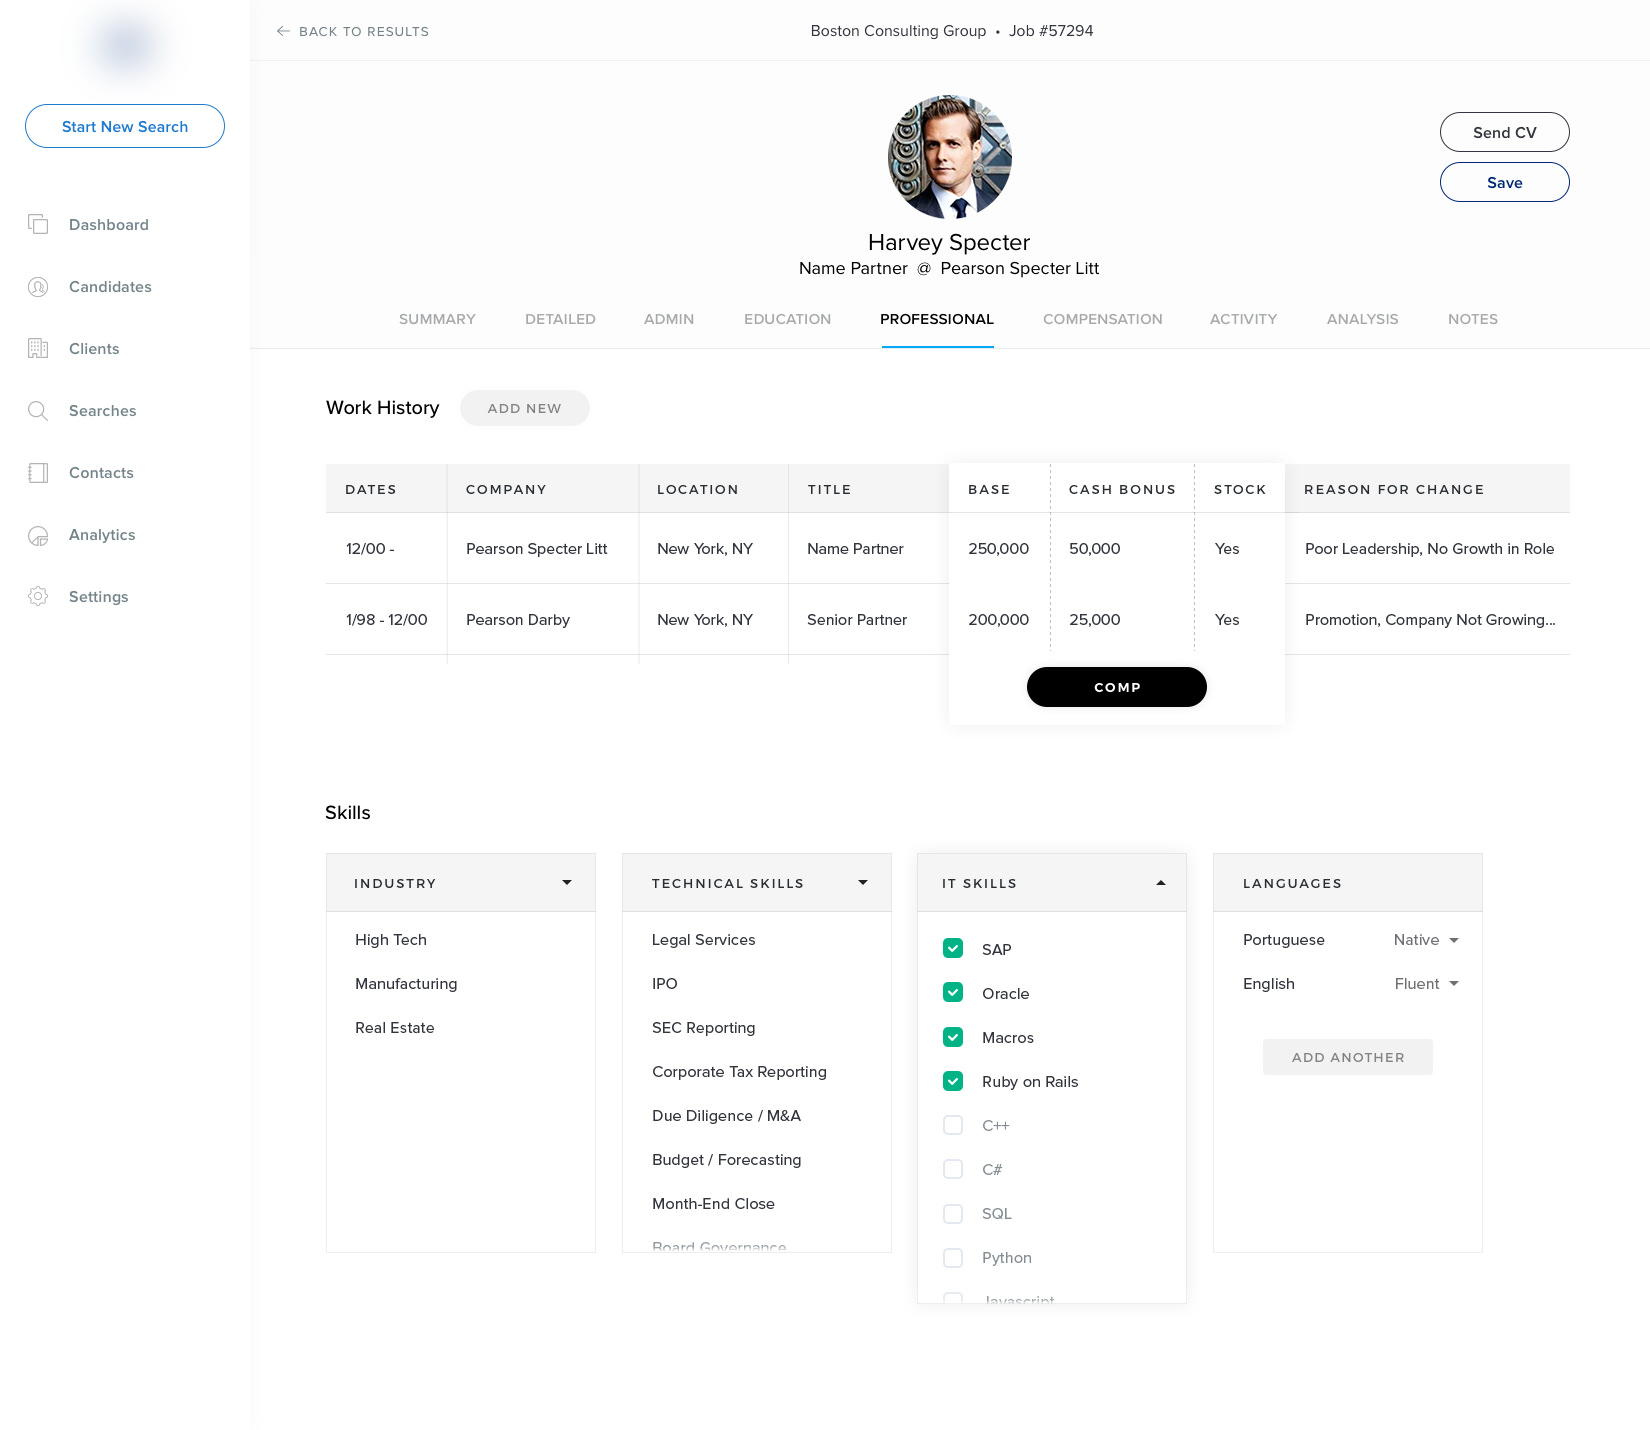
Task: Click the black COMP button
Action: (x=1117, y=687)
